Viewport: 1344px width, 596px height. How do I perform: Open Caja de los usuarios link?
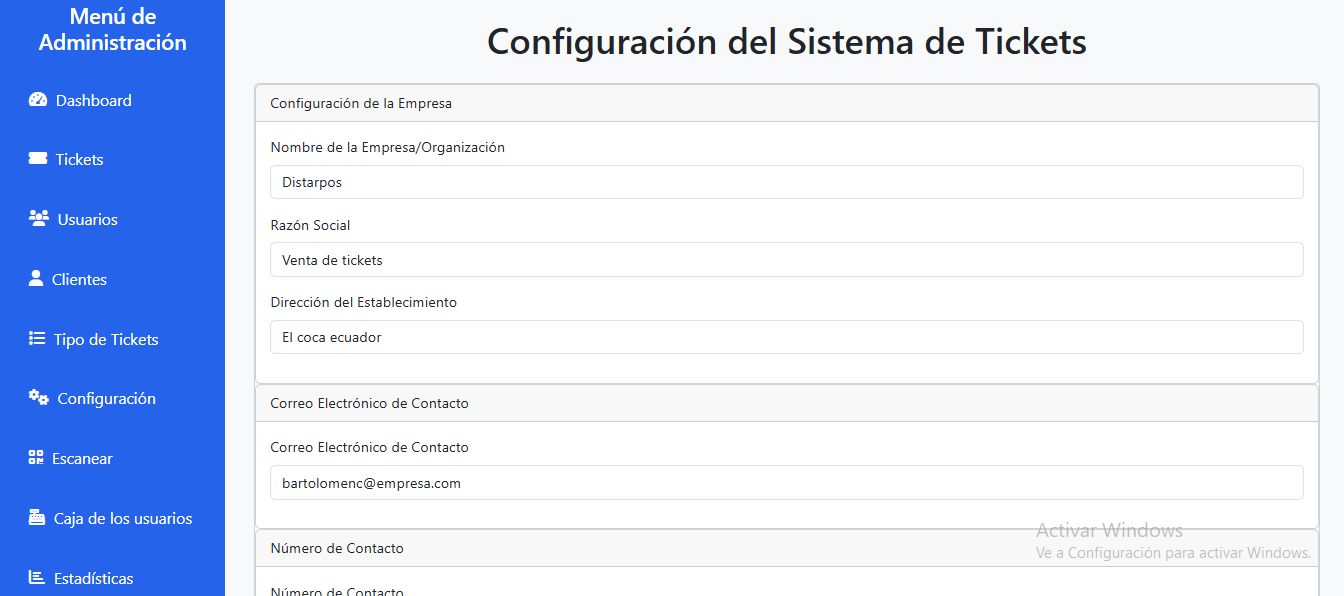123,518
